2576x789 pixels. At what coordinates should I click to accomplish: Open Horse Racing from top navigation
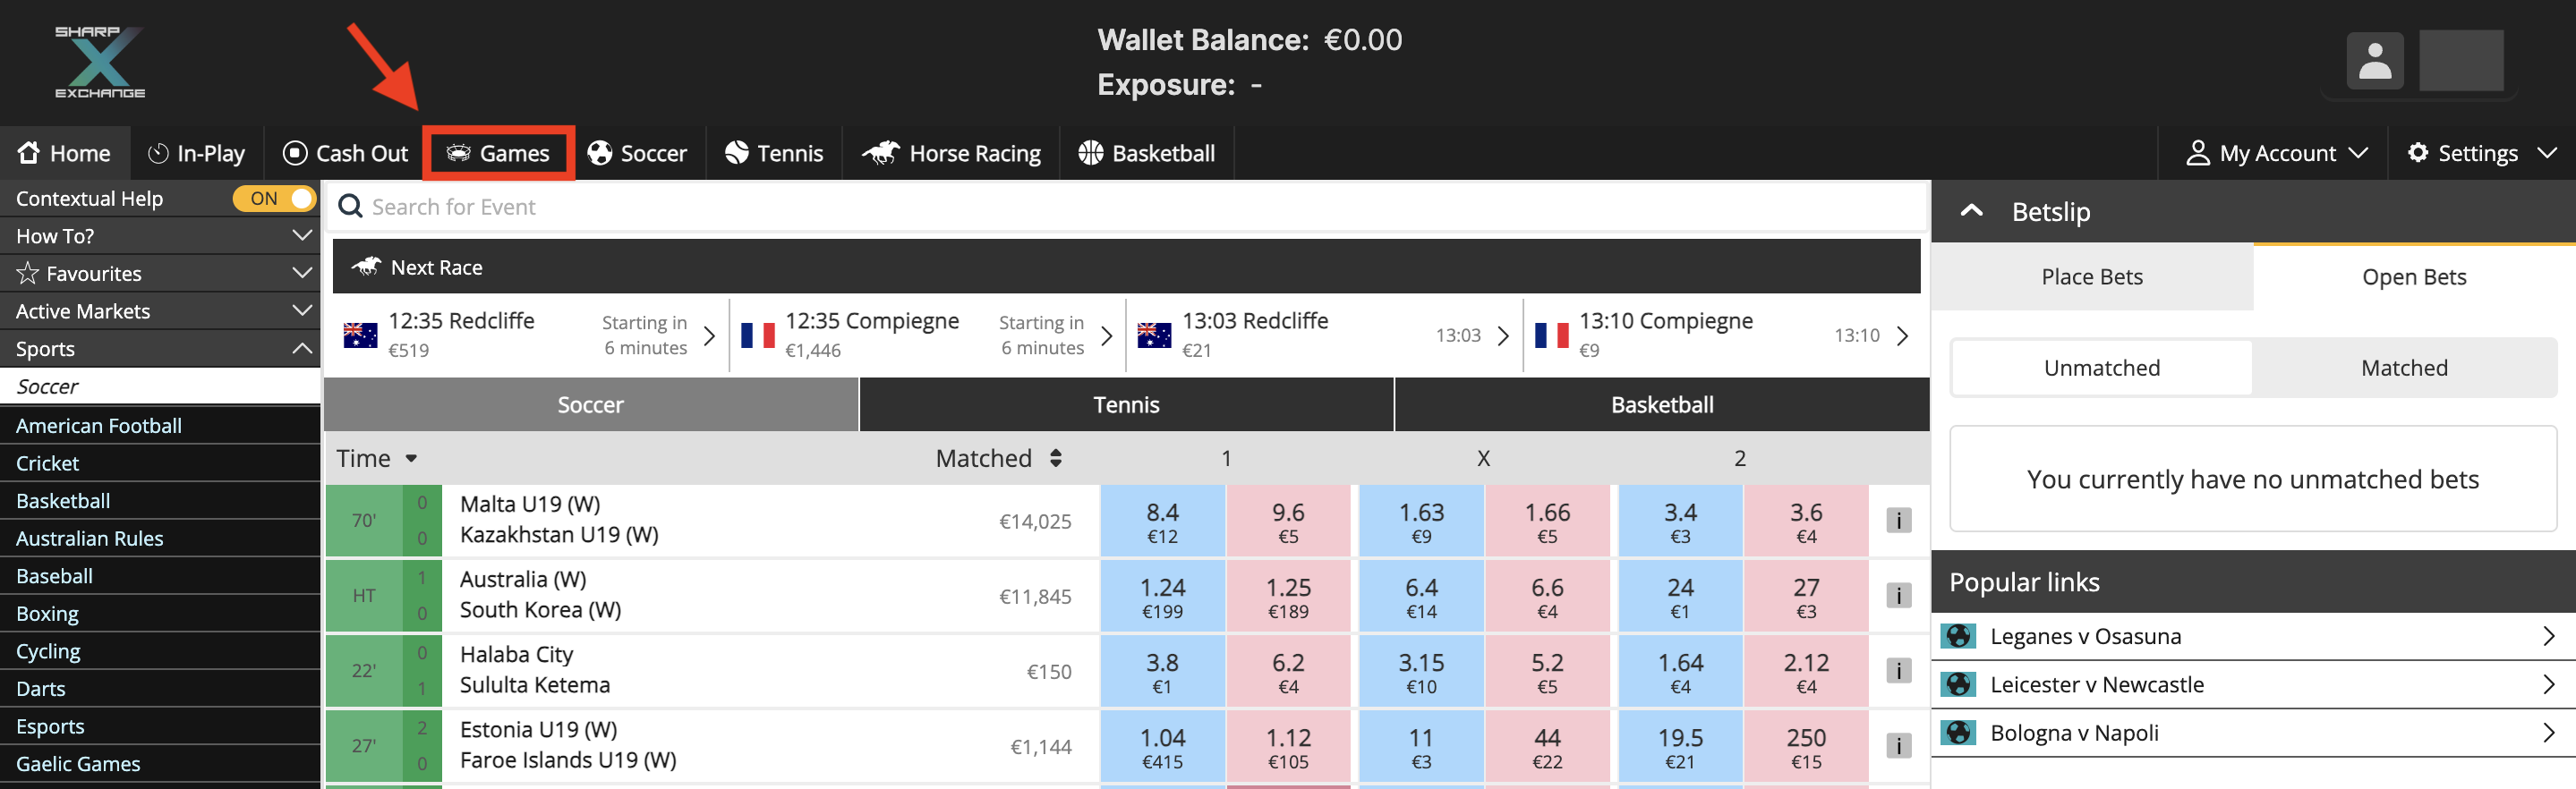pos(952,153)
